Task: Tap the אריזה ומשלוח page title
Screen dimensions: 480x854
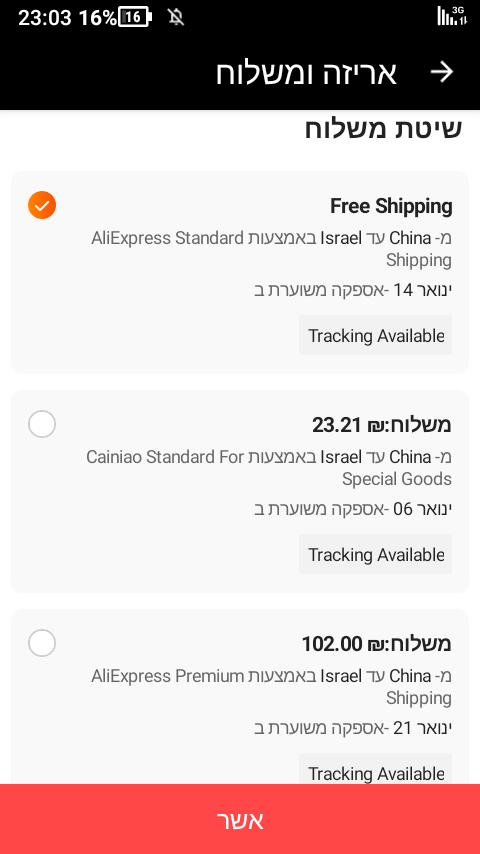Action: 306,73
